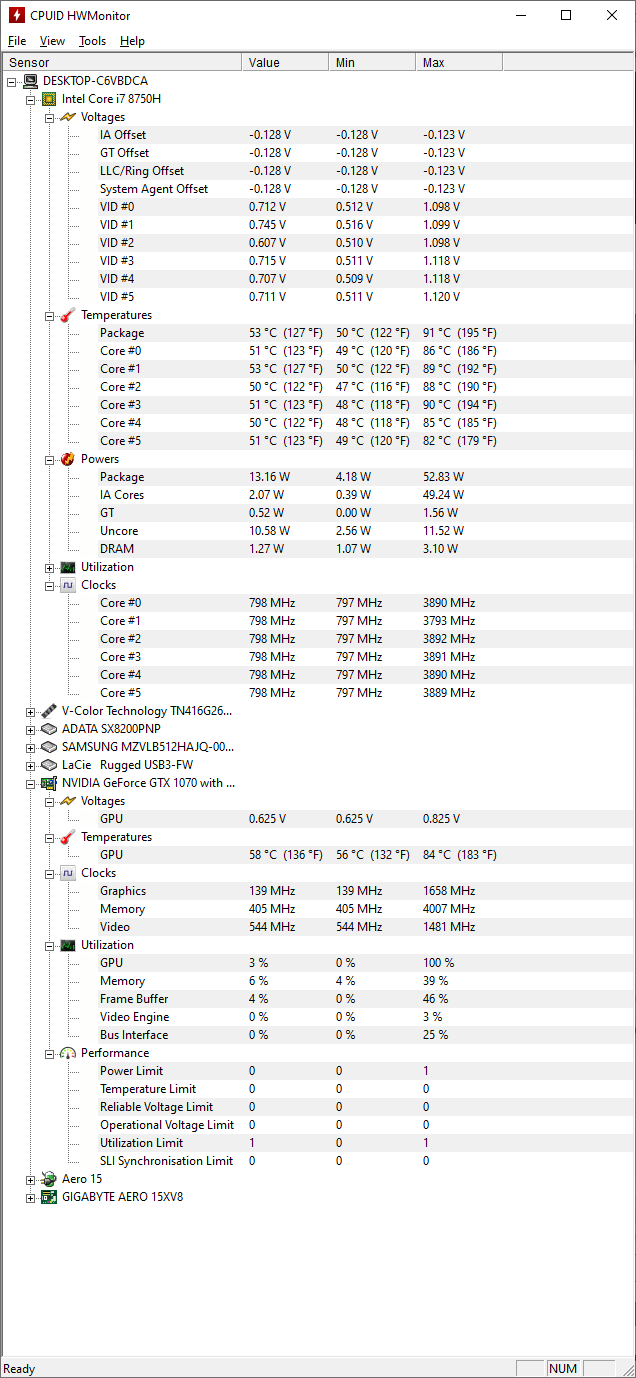Click the DESKTOP-C6VBDCA computer icon
The image size is (636, 1378).
point(30,81)
